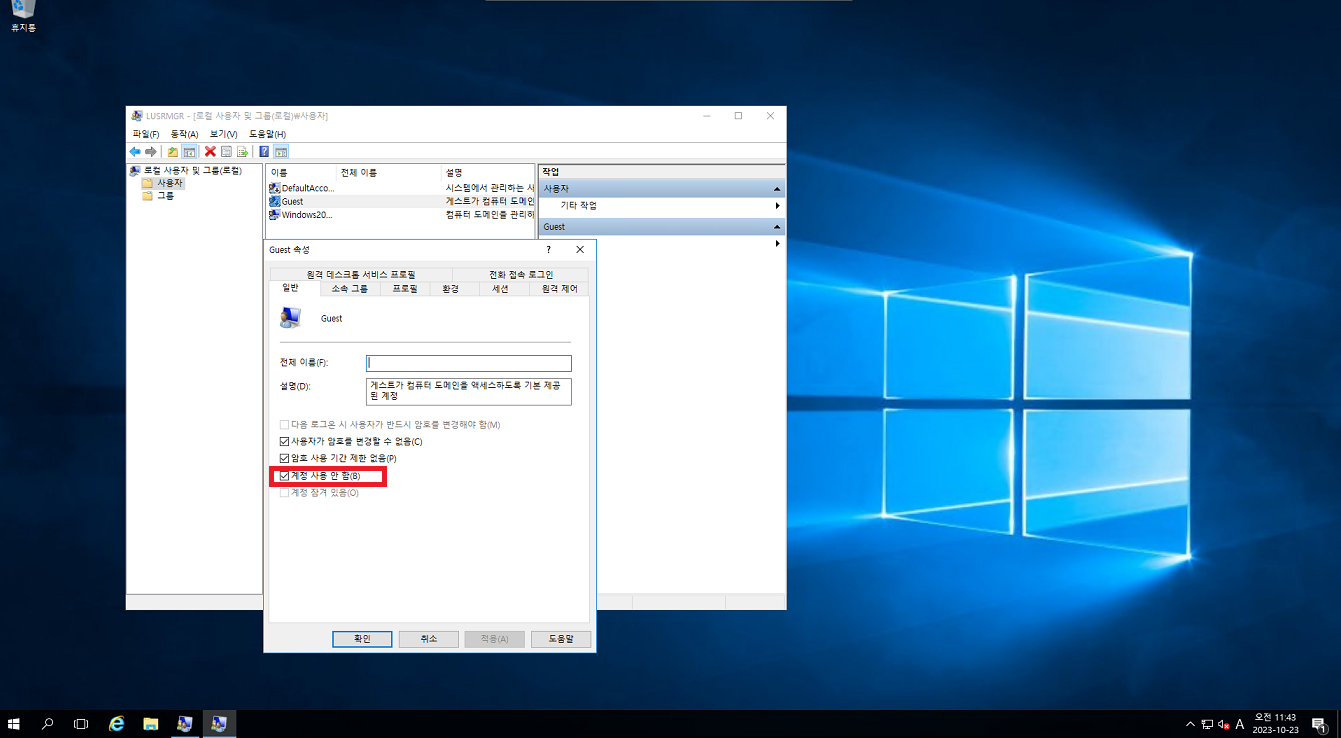Open File Explorer from taskbar
The height and width of the screenshot is (738, 1341).
tap(150, 723)
